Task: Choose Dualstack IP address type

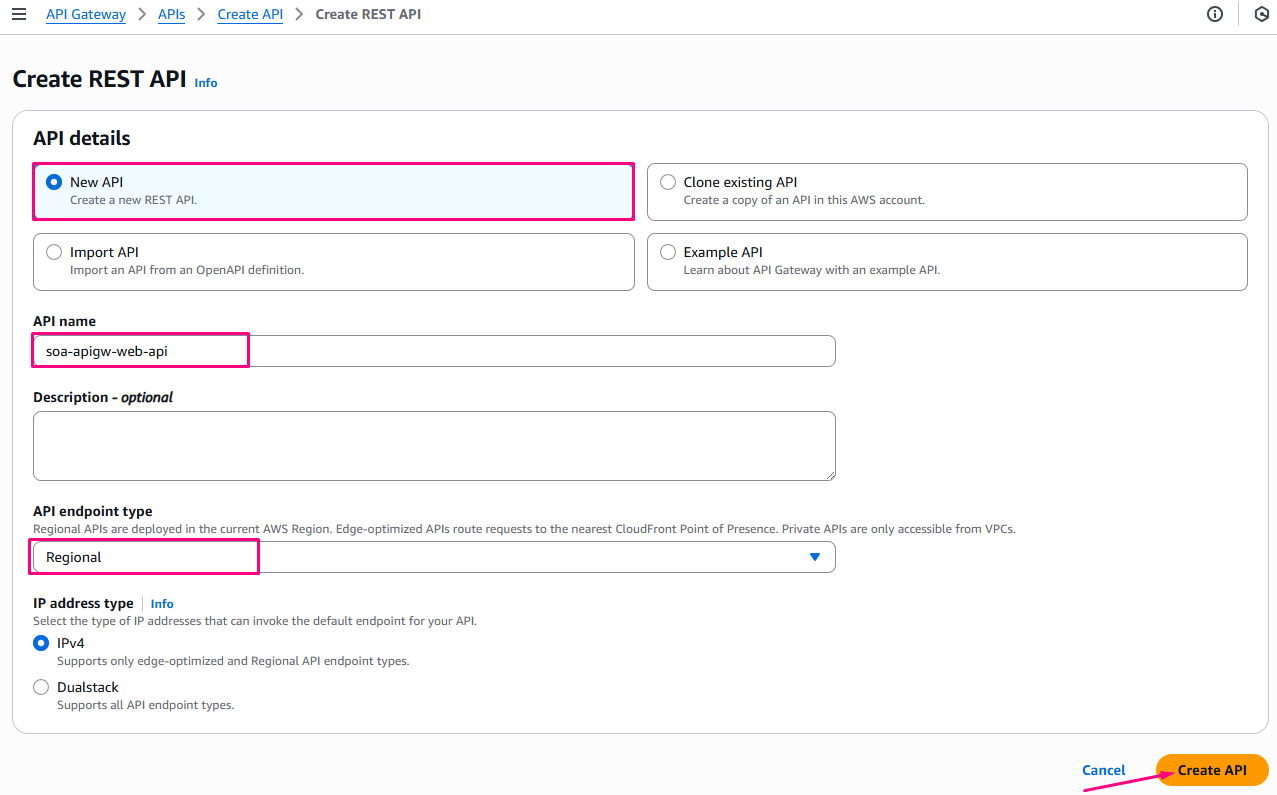Action: tap(41, 687)
